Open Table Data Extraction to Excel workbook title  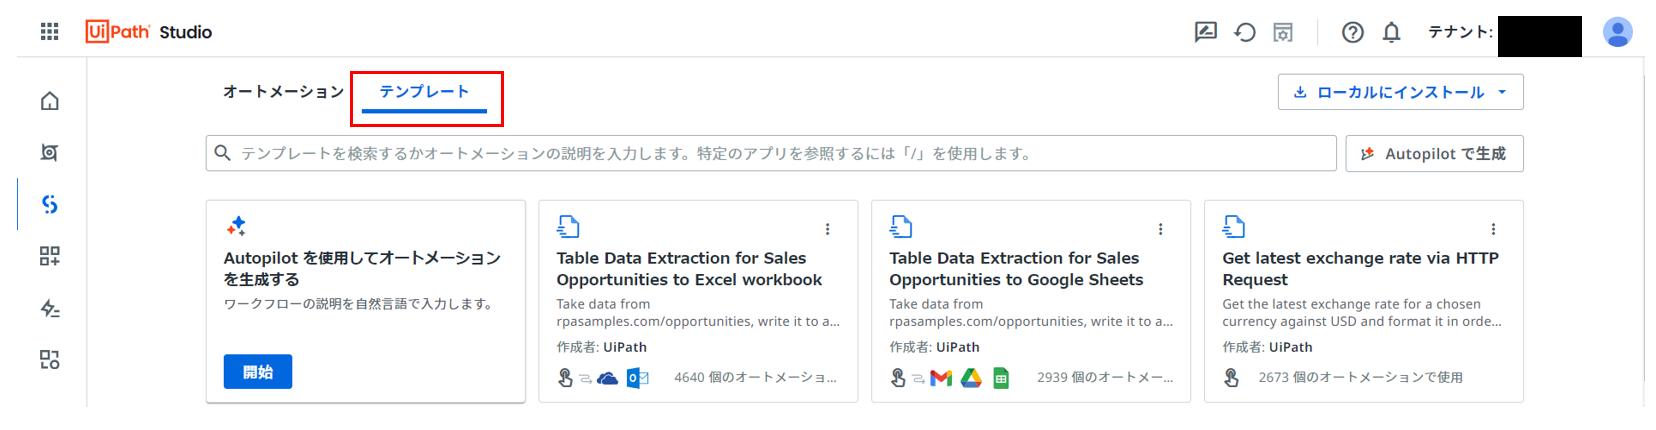(689, 269)
